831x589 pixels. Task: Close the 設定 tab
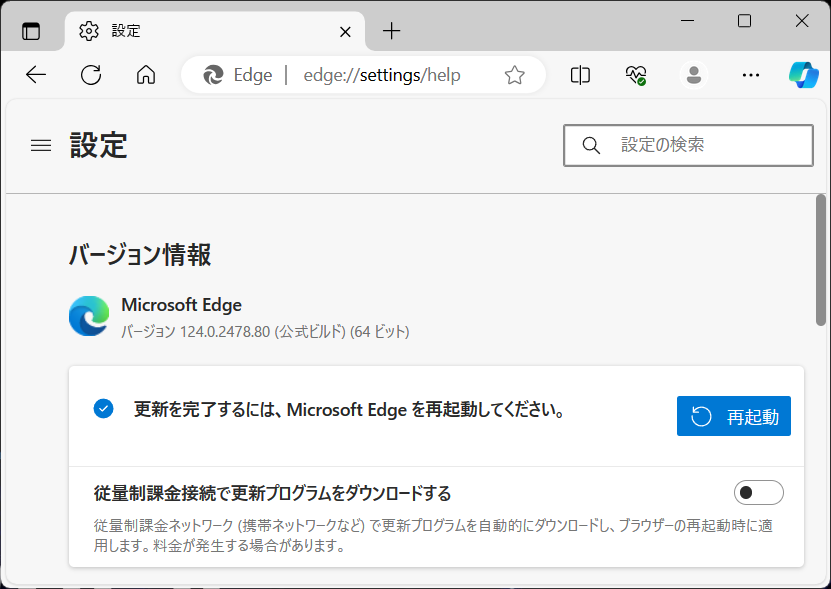click(344, 31)
